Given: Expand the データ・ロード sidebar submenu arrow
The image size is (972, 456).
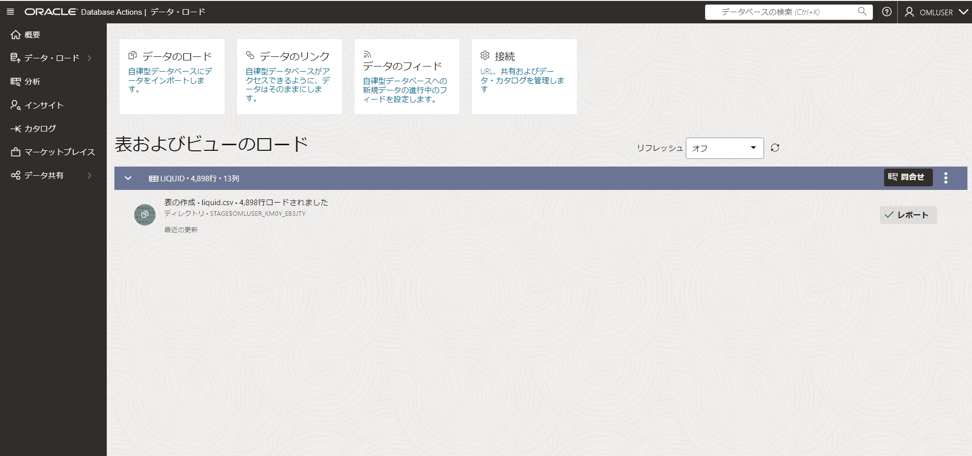Looking at the screenshot, I should [89, 58].
